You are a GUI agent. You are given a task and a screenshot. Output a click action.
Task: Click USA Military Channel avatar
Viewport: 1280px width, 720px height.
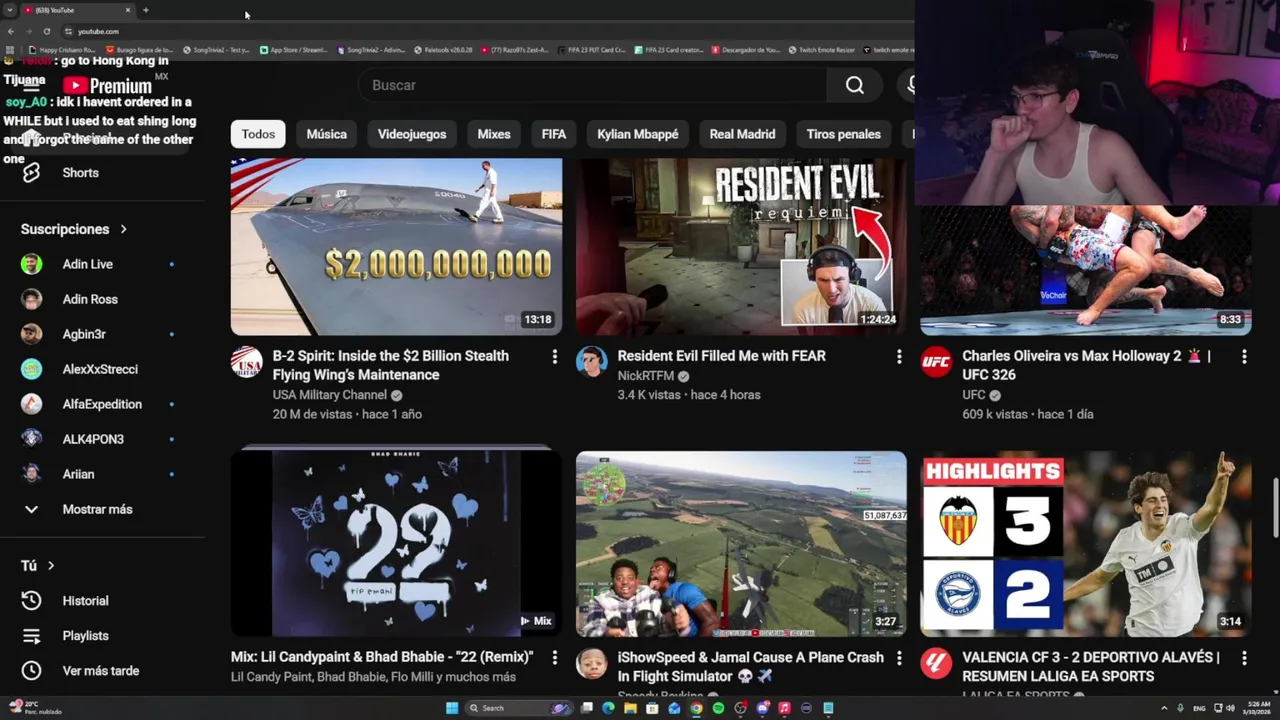pyautogui.click(x=247, y=362)
